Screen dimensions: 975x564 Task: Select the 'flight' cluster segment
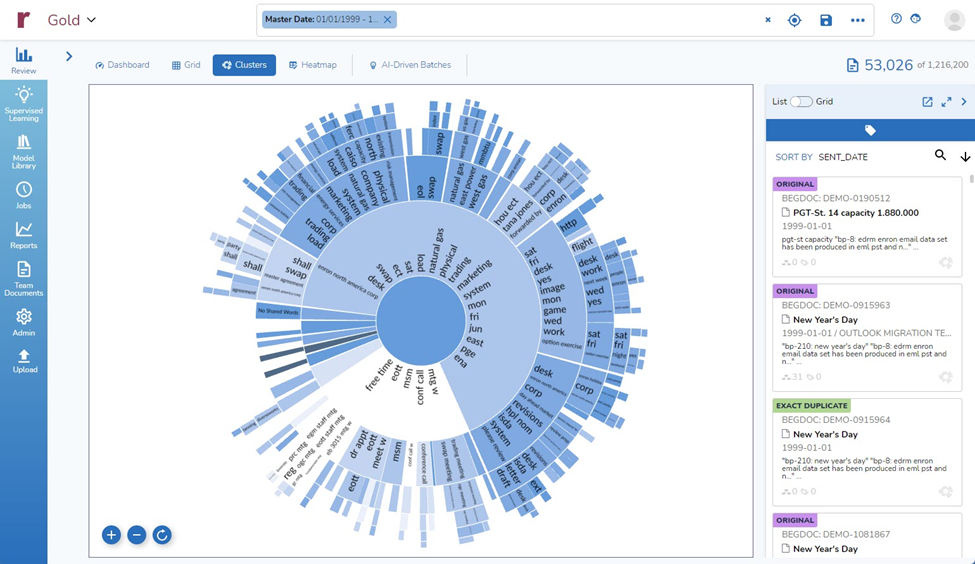point(581,245)
